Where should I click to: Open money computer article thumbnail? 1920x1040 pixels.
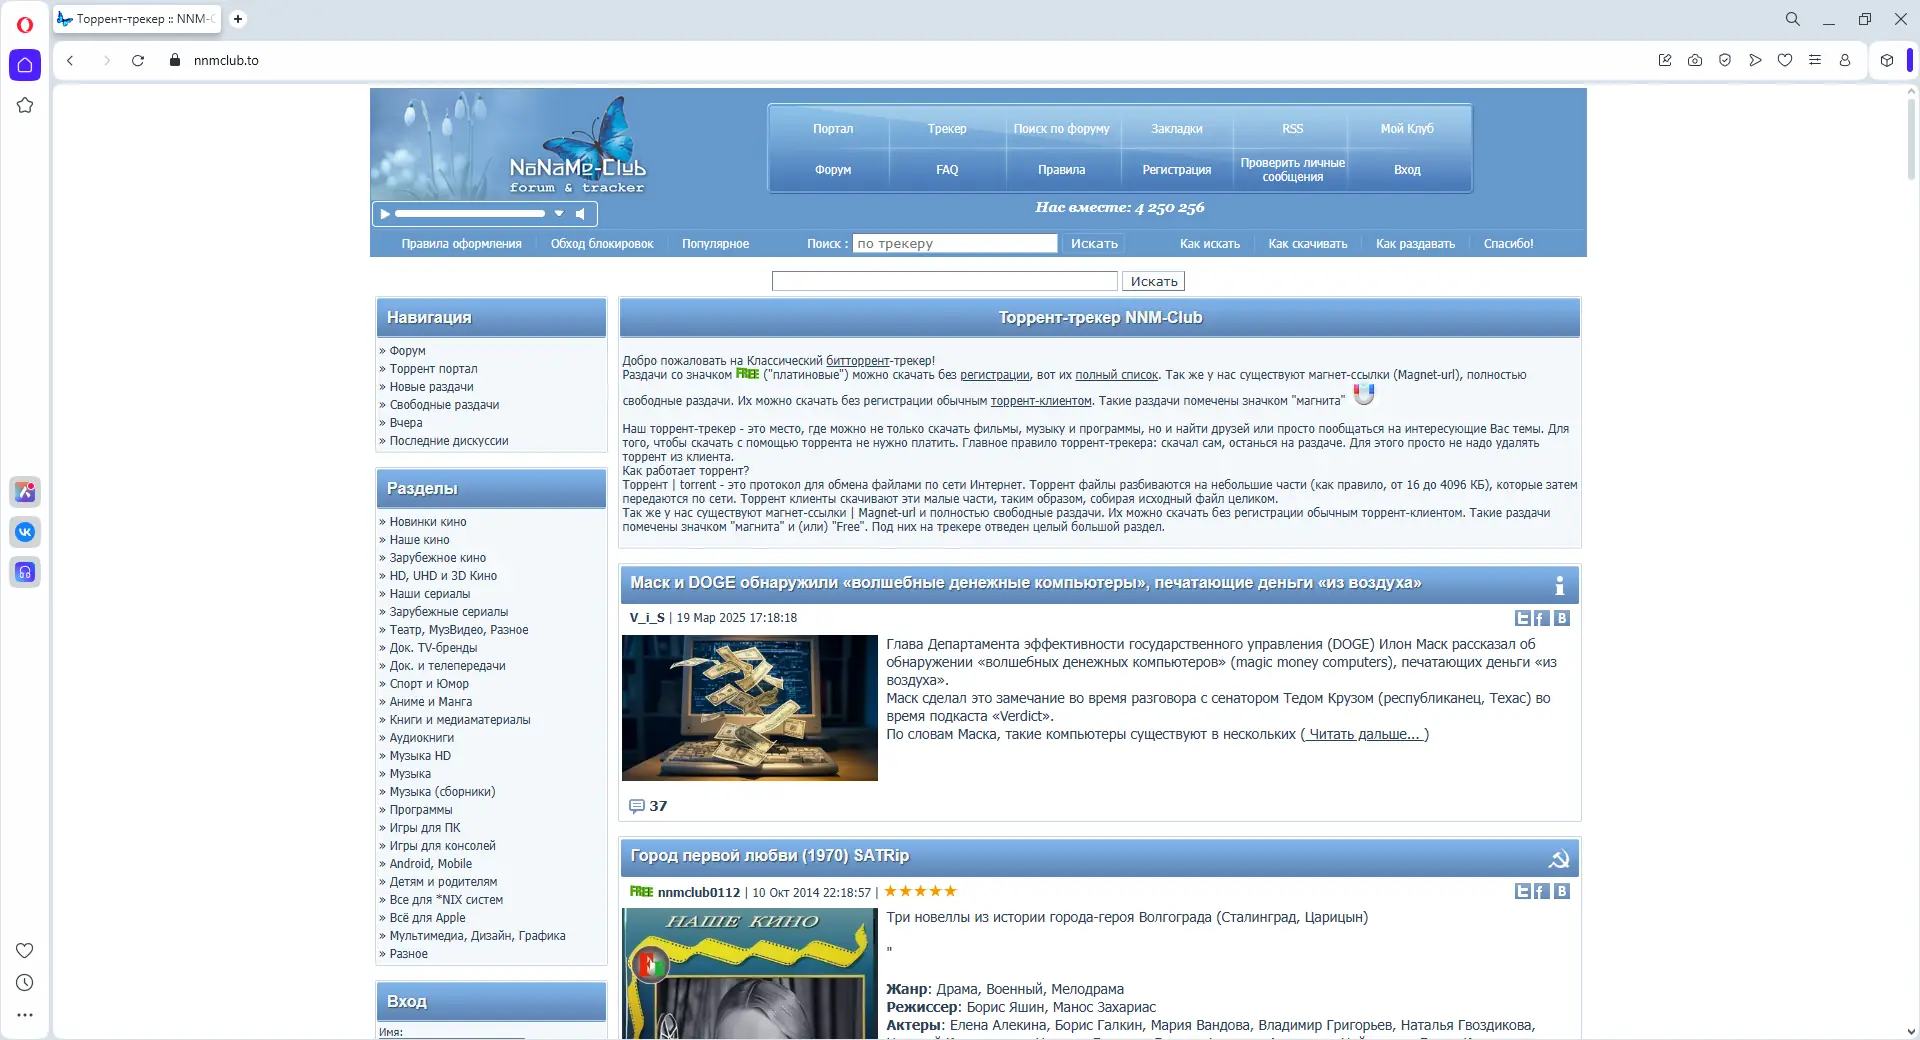(x=750, y=708)
